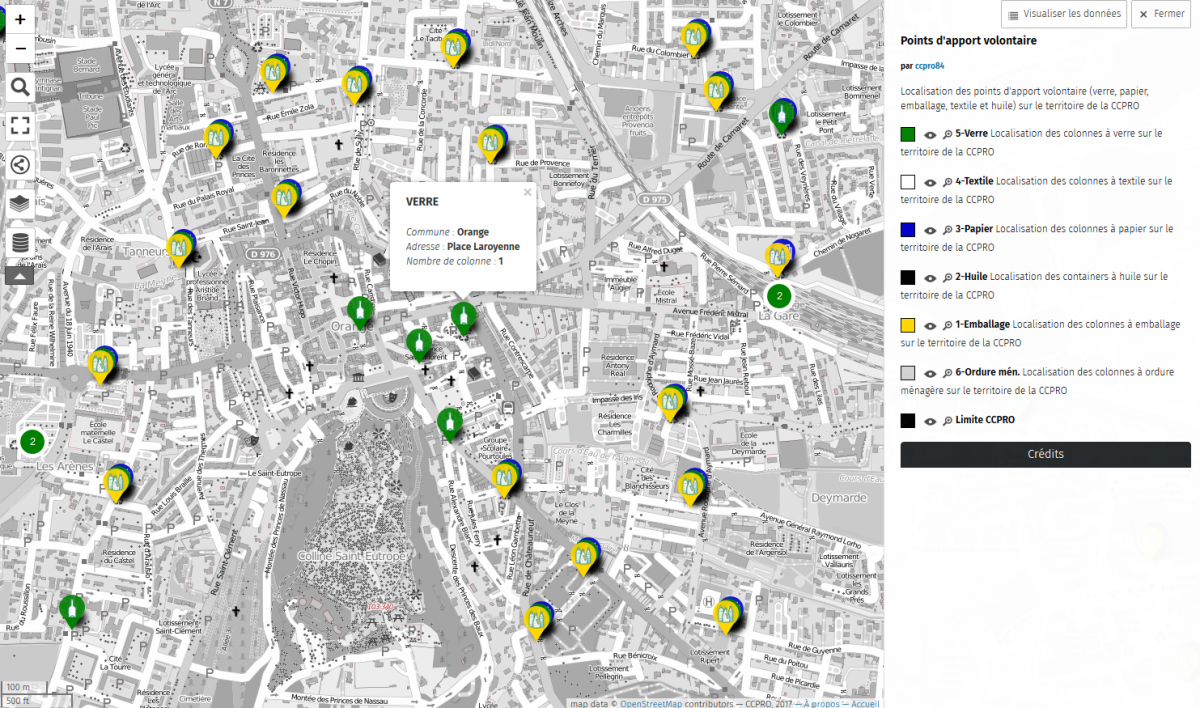Hide the 5-Verre layer with the eye icon

930,134
